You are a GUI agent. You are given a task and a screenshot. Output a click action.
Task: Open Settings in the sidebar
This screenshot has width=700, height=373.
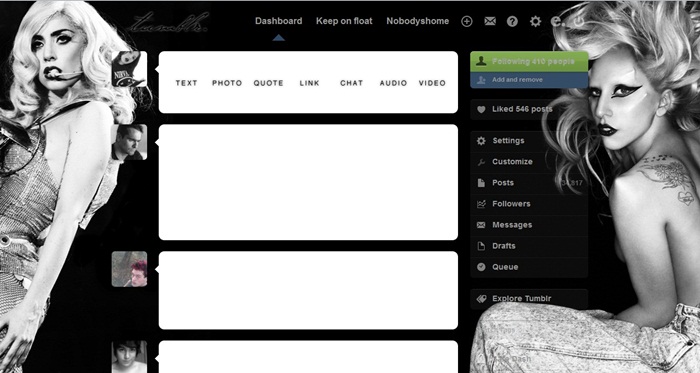(529, 141)
